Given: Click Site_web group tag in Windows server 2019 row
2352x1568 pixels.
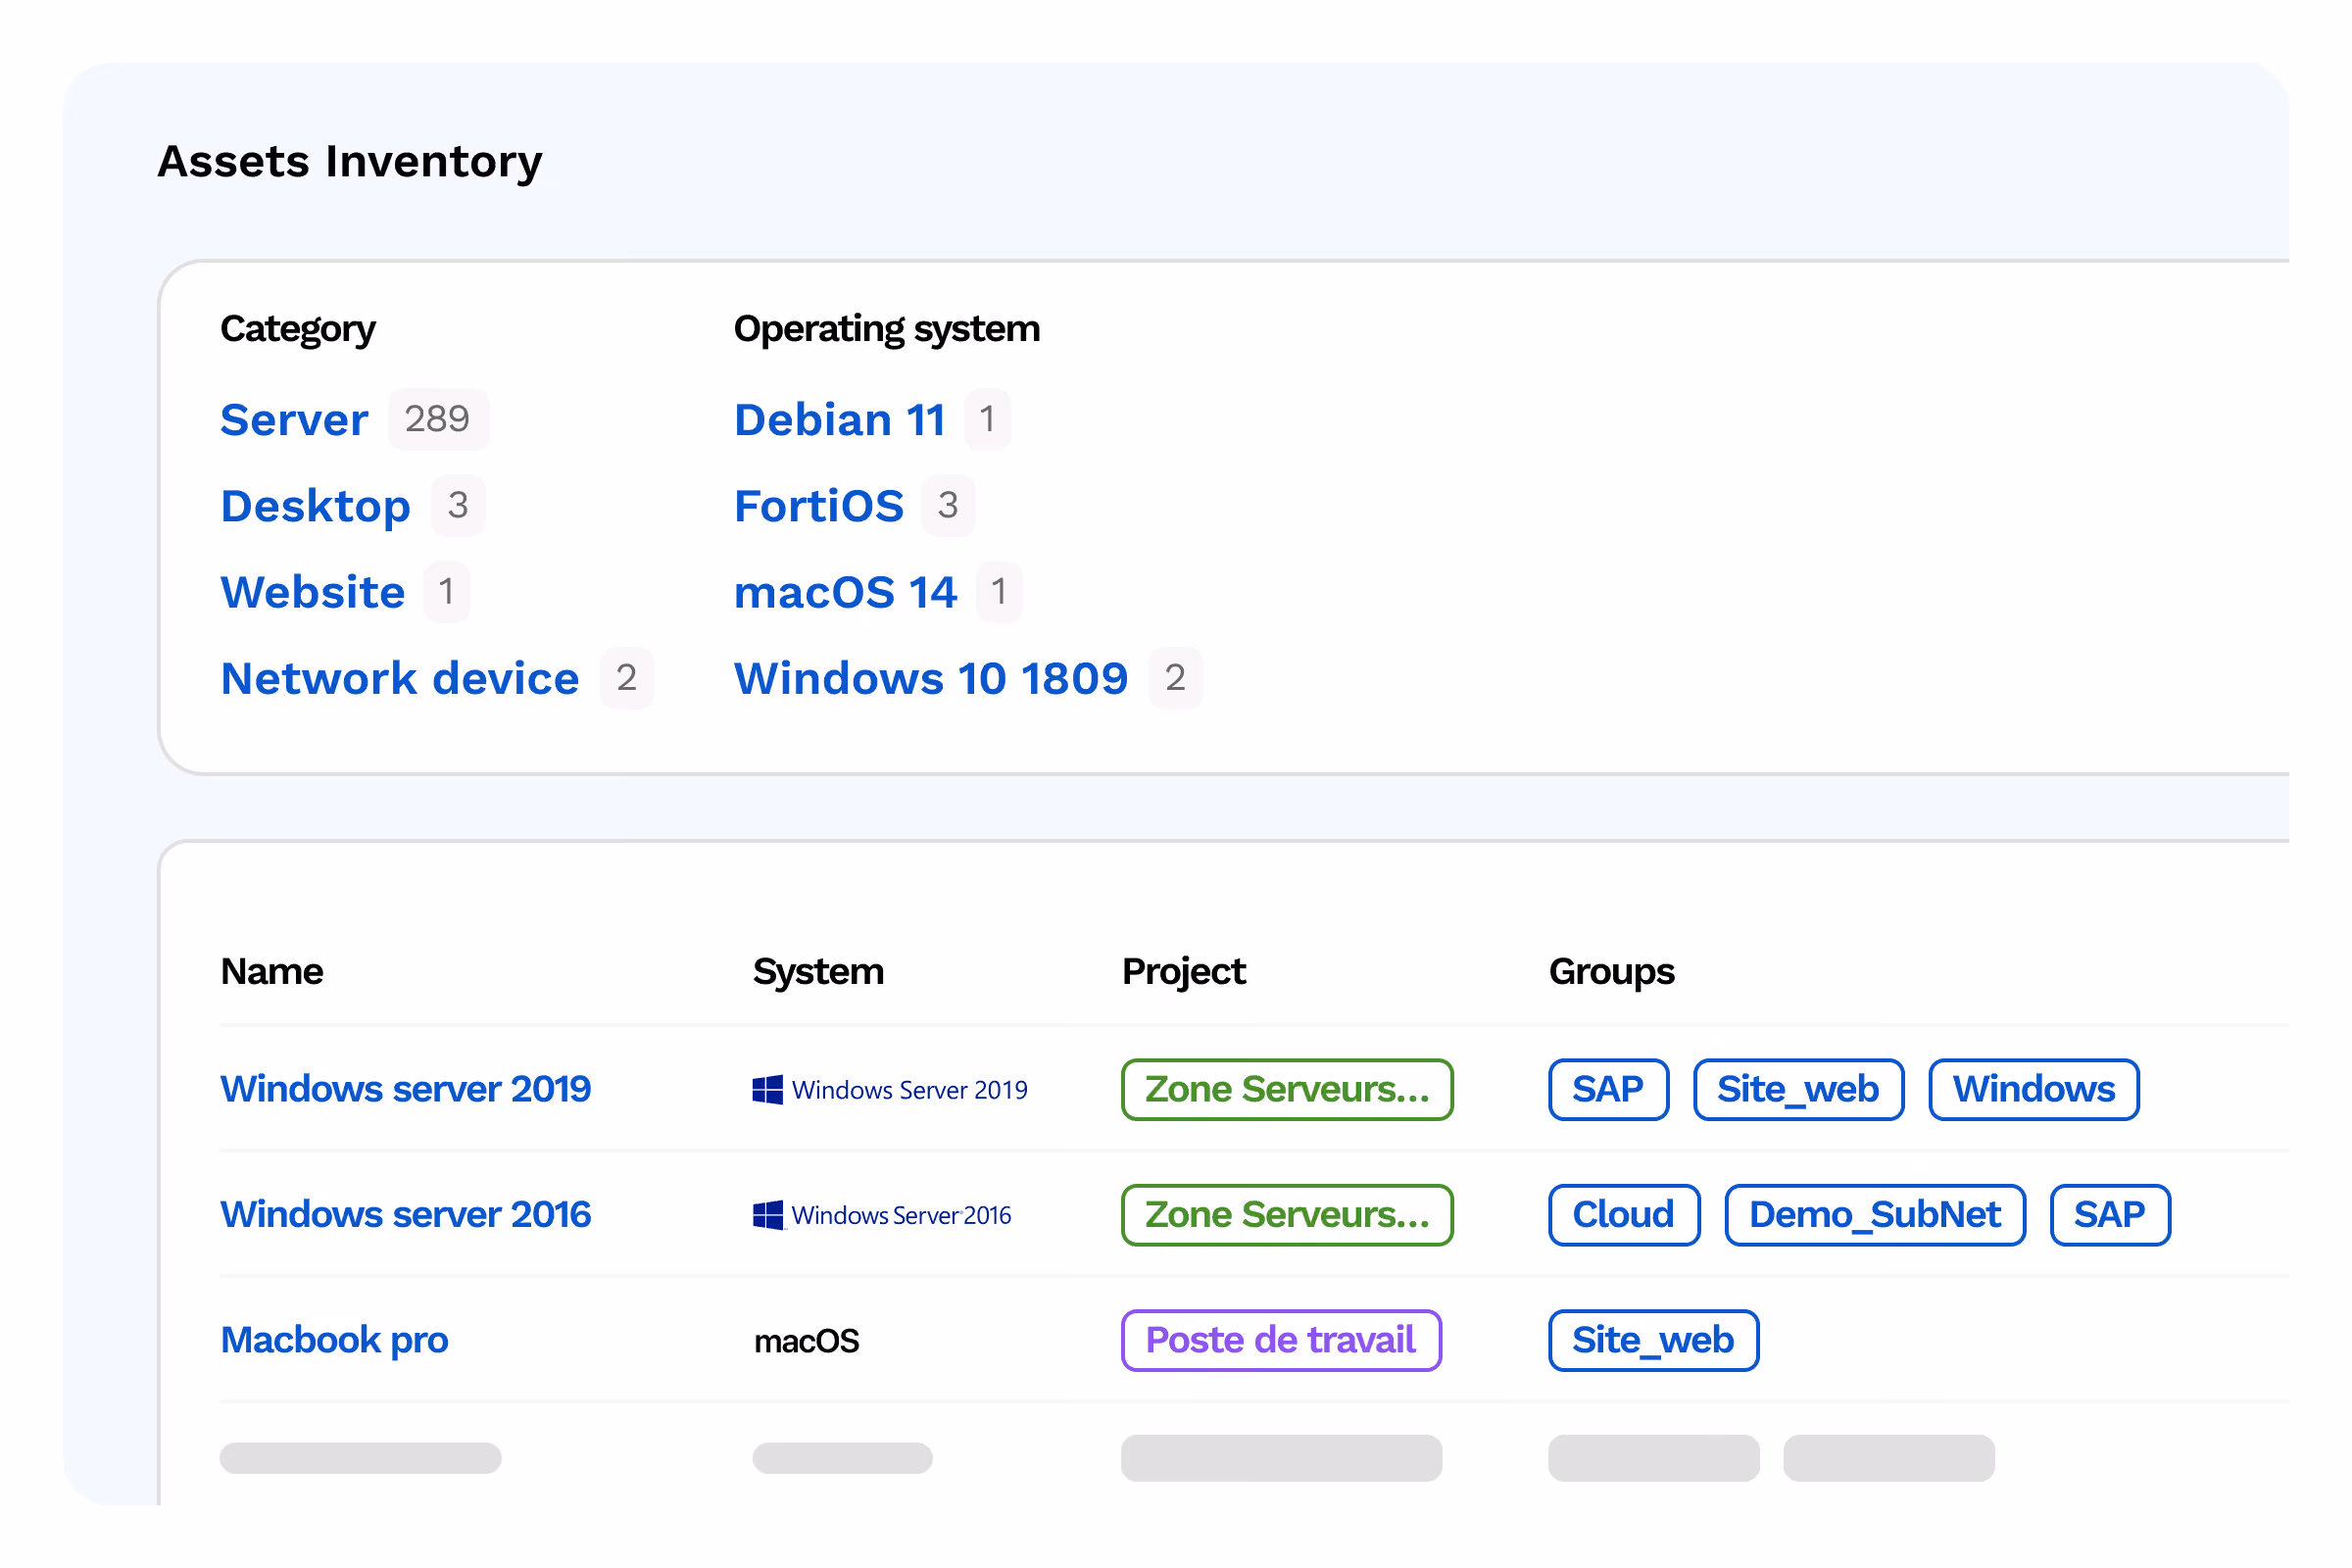Looking at the screenshot, I should [1797, 1090].
